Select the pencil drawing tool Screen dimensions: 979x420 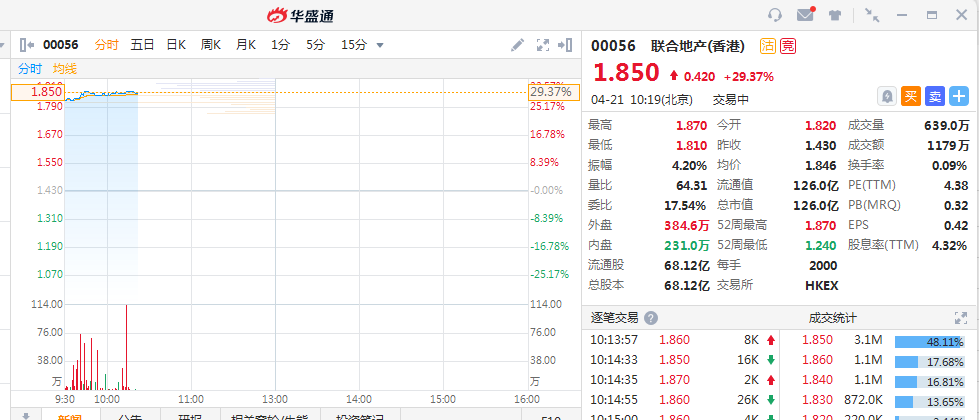point(518,44)
